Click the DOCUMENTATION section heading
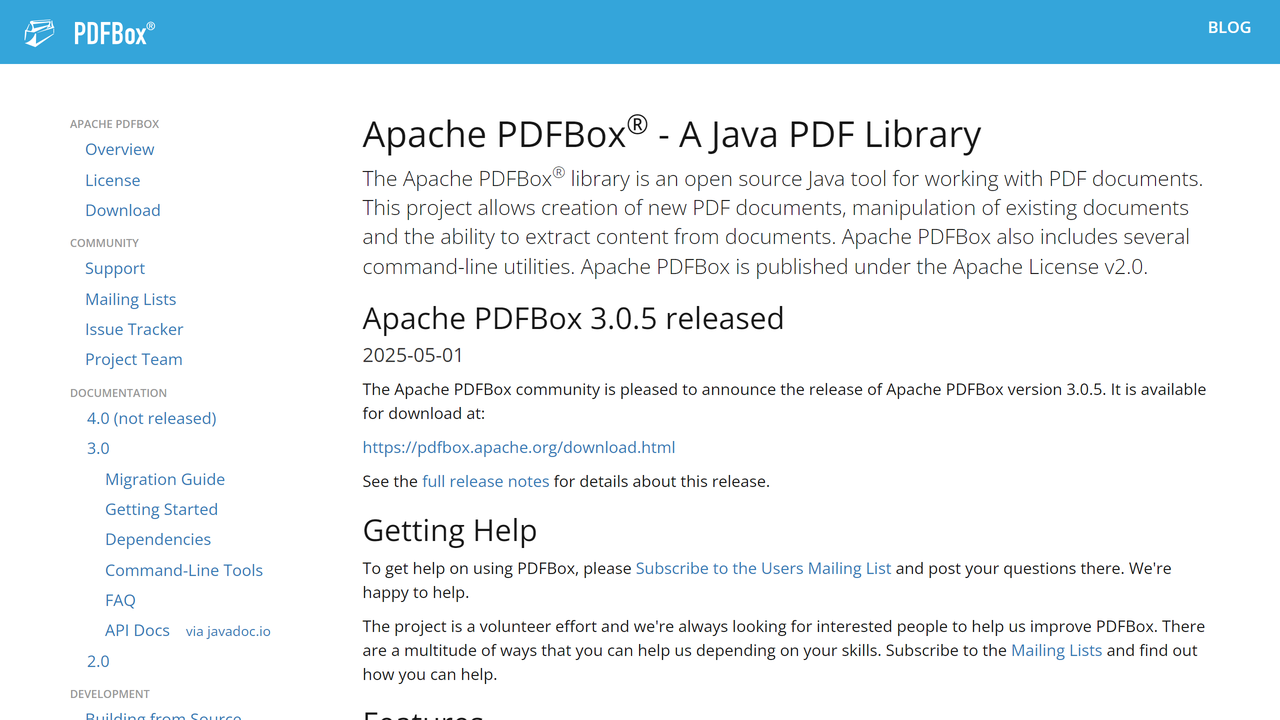The image size is (1280, 720). coord(118,393)
